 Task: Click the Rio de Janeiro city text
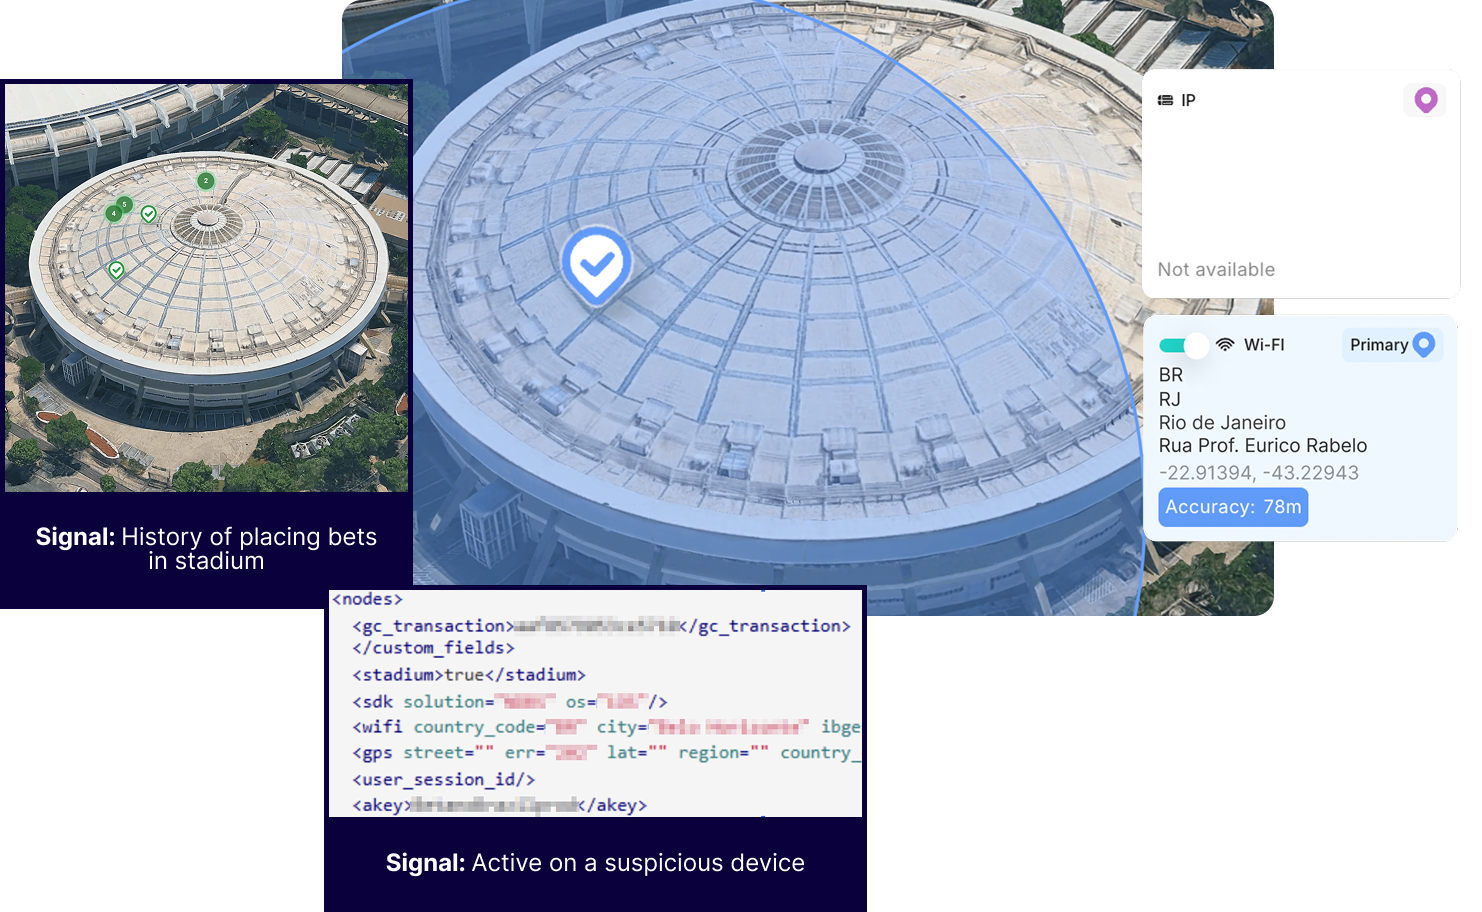[x=1222, y=423]
